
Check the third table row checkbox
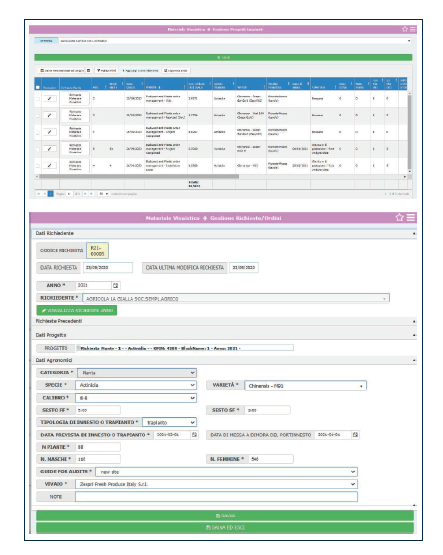pos(38,132)
